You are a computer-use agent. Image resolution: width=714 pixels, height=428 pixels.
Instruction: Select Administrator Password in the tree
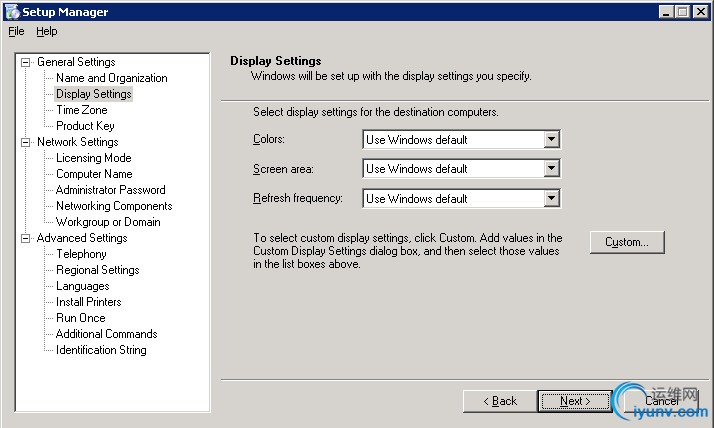click(110, 190)
